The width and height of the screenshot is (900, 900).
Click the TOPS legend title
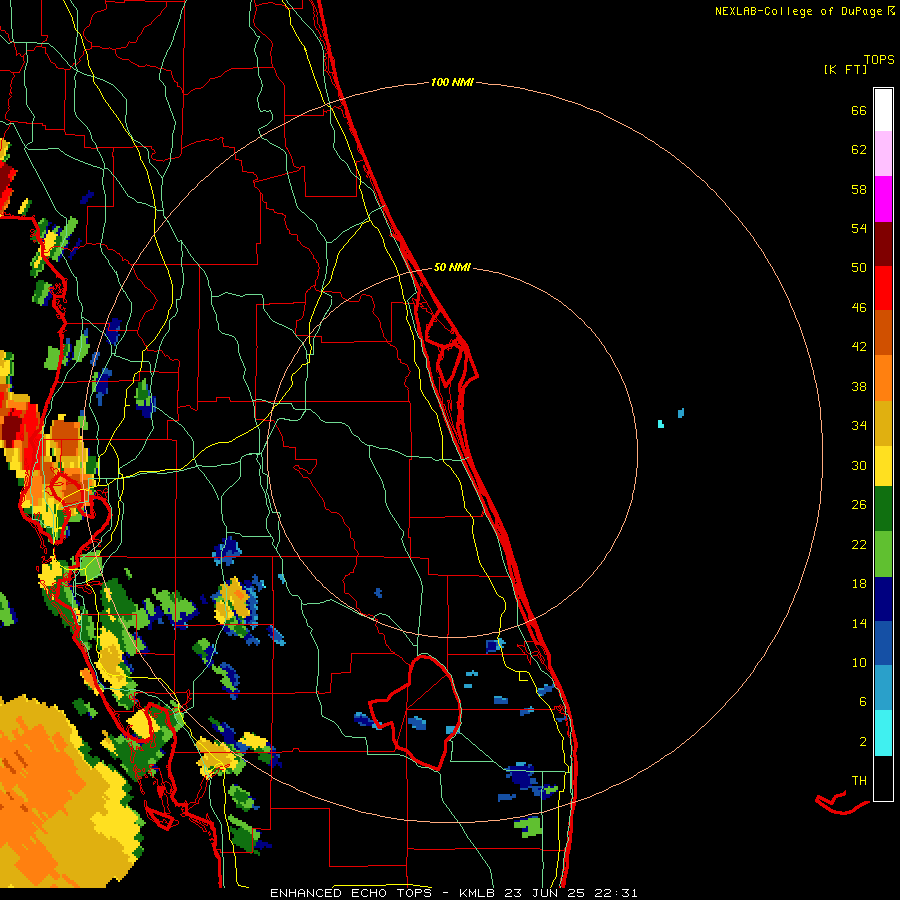879,60
